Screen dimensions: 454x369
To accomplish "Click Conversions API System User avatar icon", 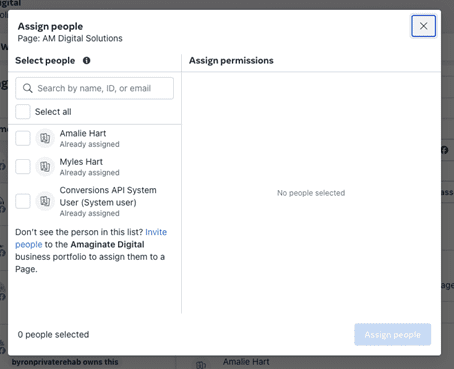I will point(45,201).
